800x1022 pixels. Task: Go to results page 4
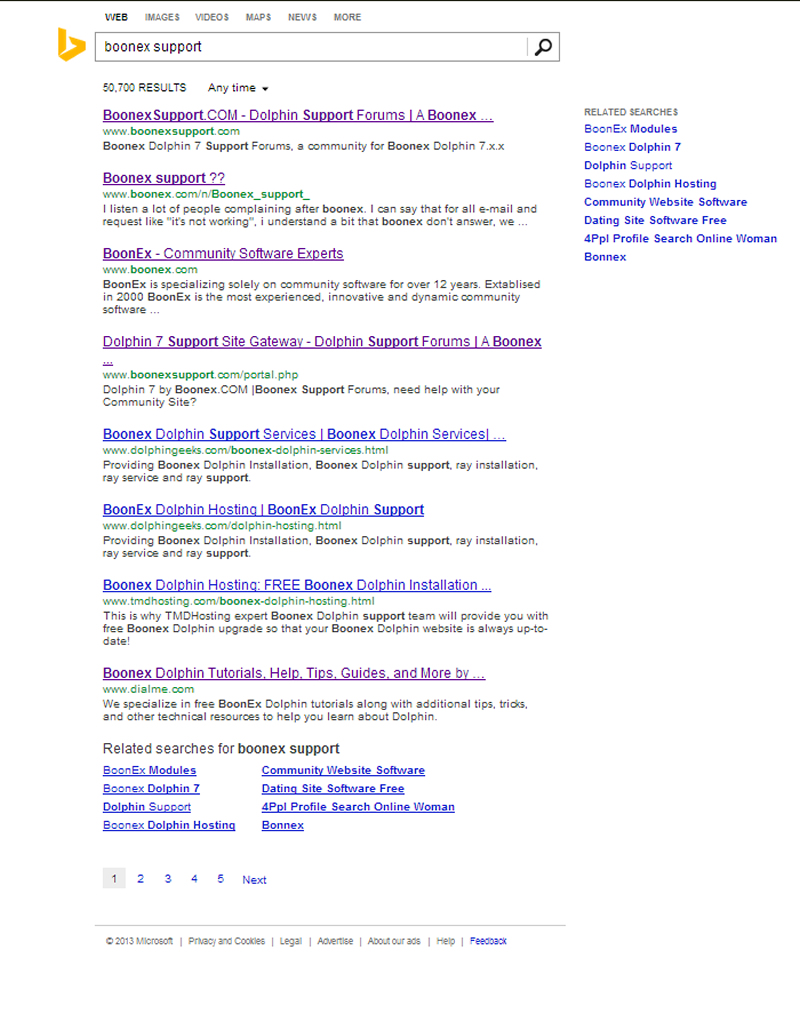tap(194, 879)
